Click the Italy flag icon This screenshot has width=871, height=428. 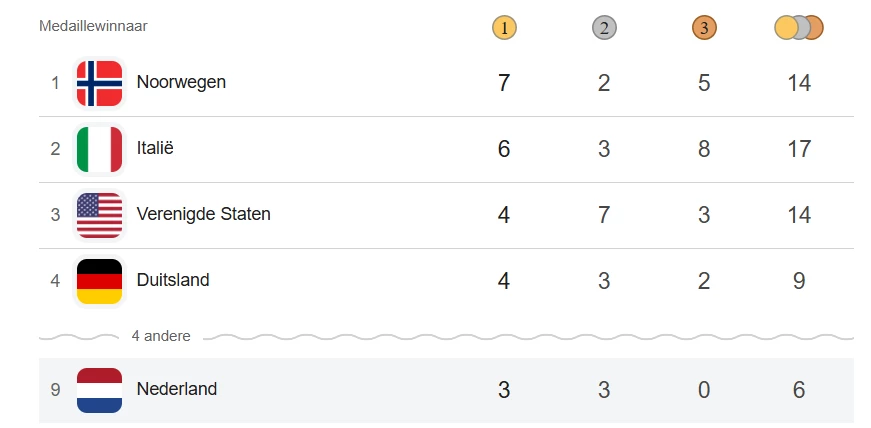pos(99,149)
